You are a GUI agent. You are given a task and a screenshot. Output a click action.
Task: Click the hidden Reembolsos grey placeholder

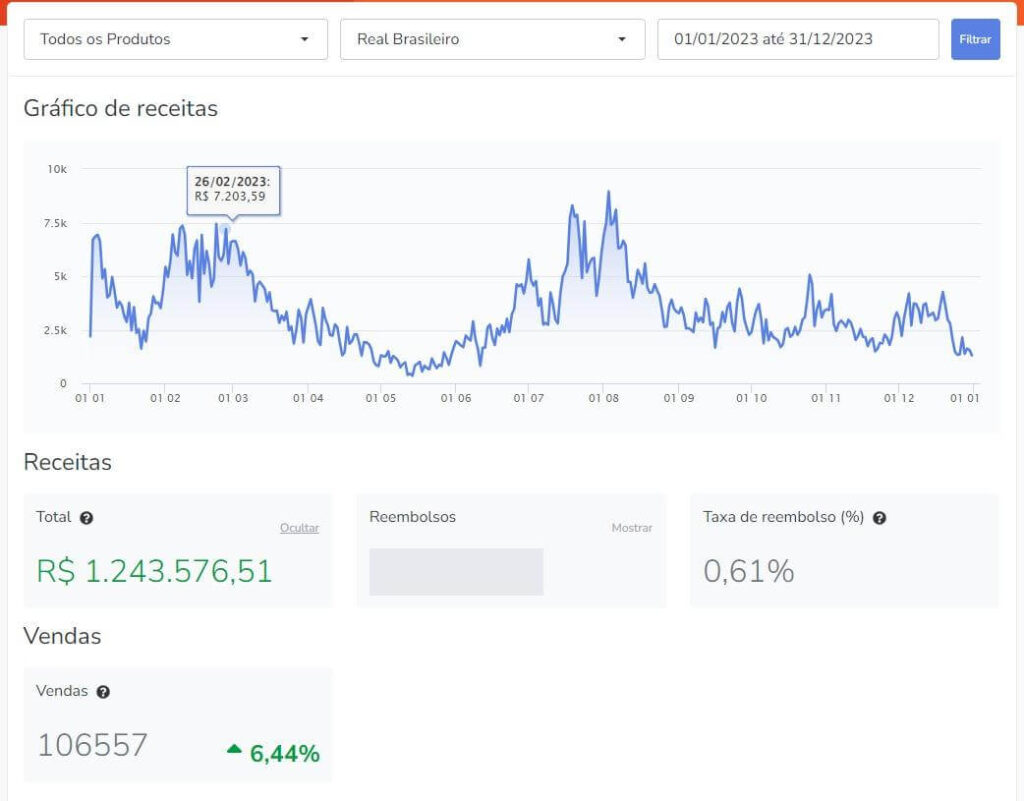click(456, 572)
